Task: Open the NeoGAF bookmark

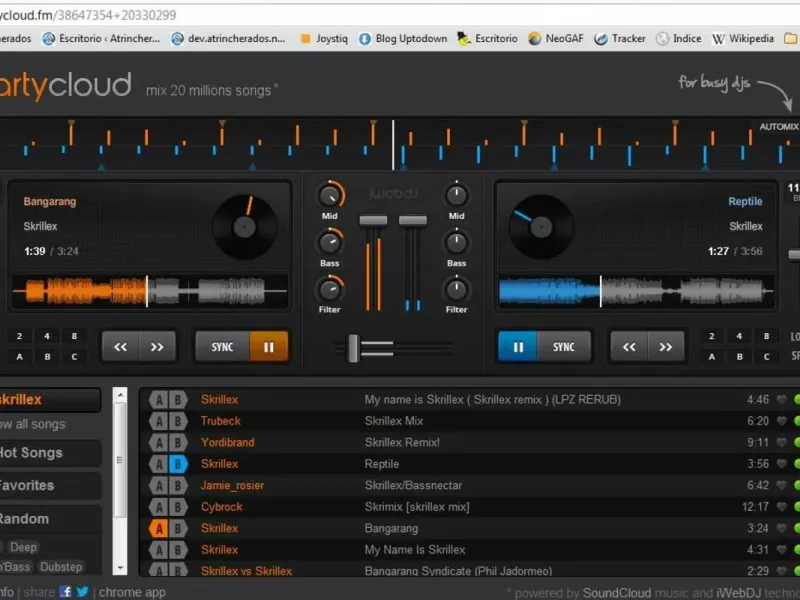Action: (556, 39)
